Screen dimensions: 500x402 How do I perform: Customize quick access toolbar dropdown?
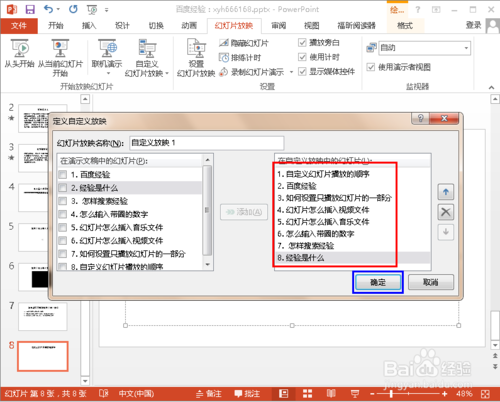coord(107,10)
